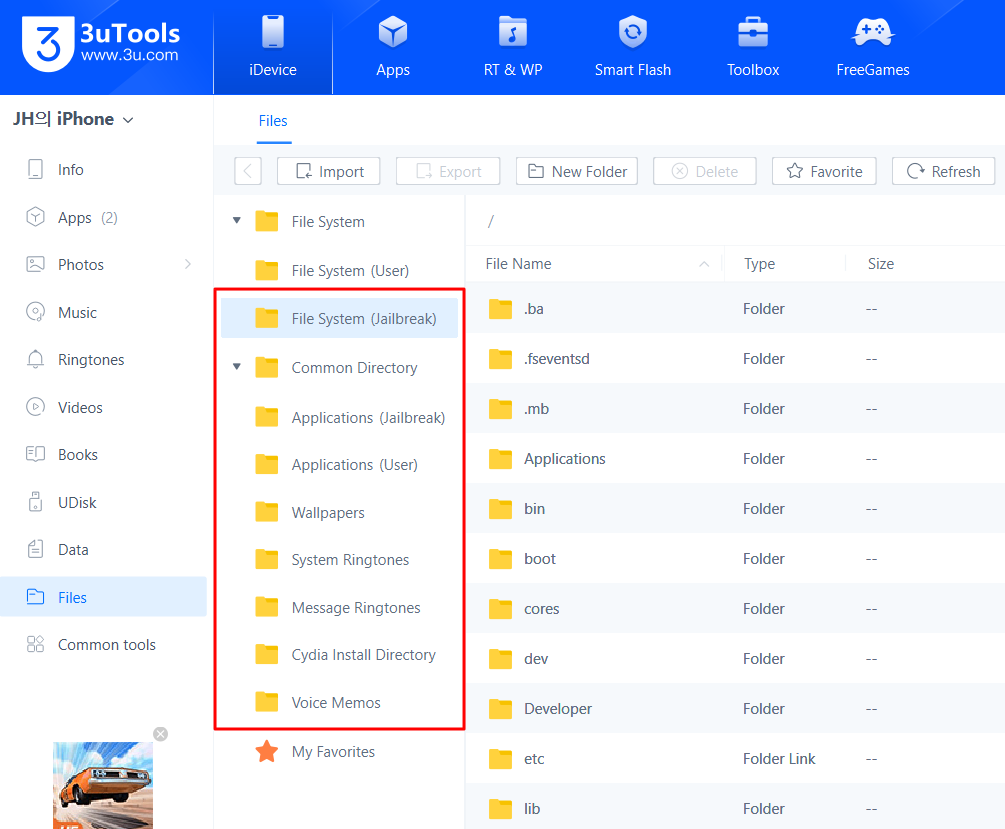Select File System (Jailbreak) tree item

pos(339,319)
